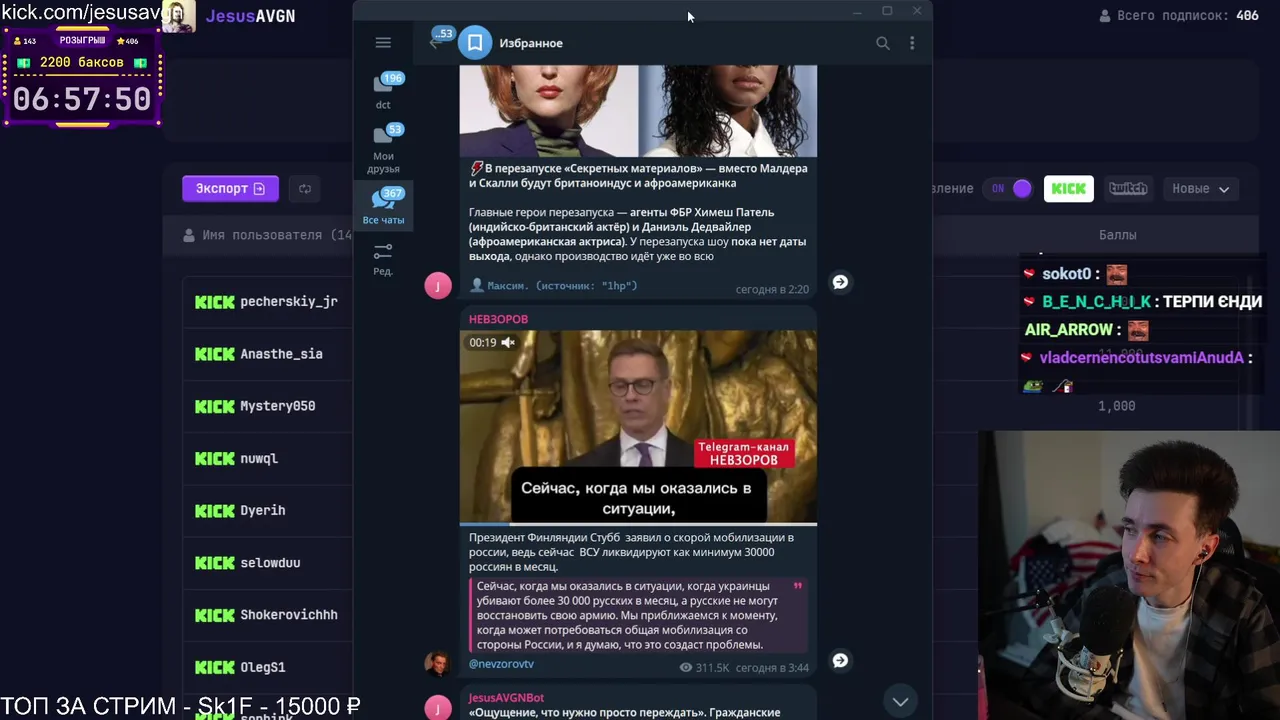The height and width of the screenshot is (720, 1280).
Task: Select the KICK platform filter
Action: [x=1068, y=188]
